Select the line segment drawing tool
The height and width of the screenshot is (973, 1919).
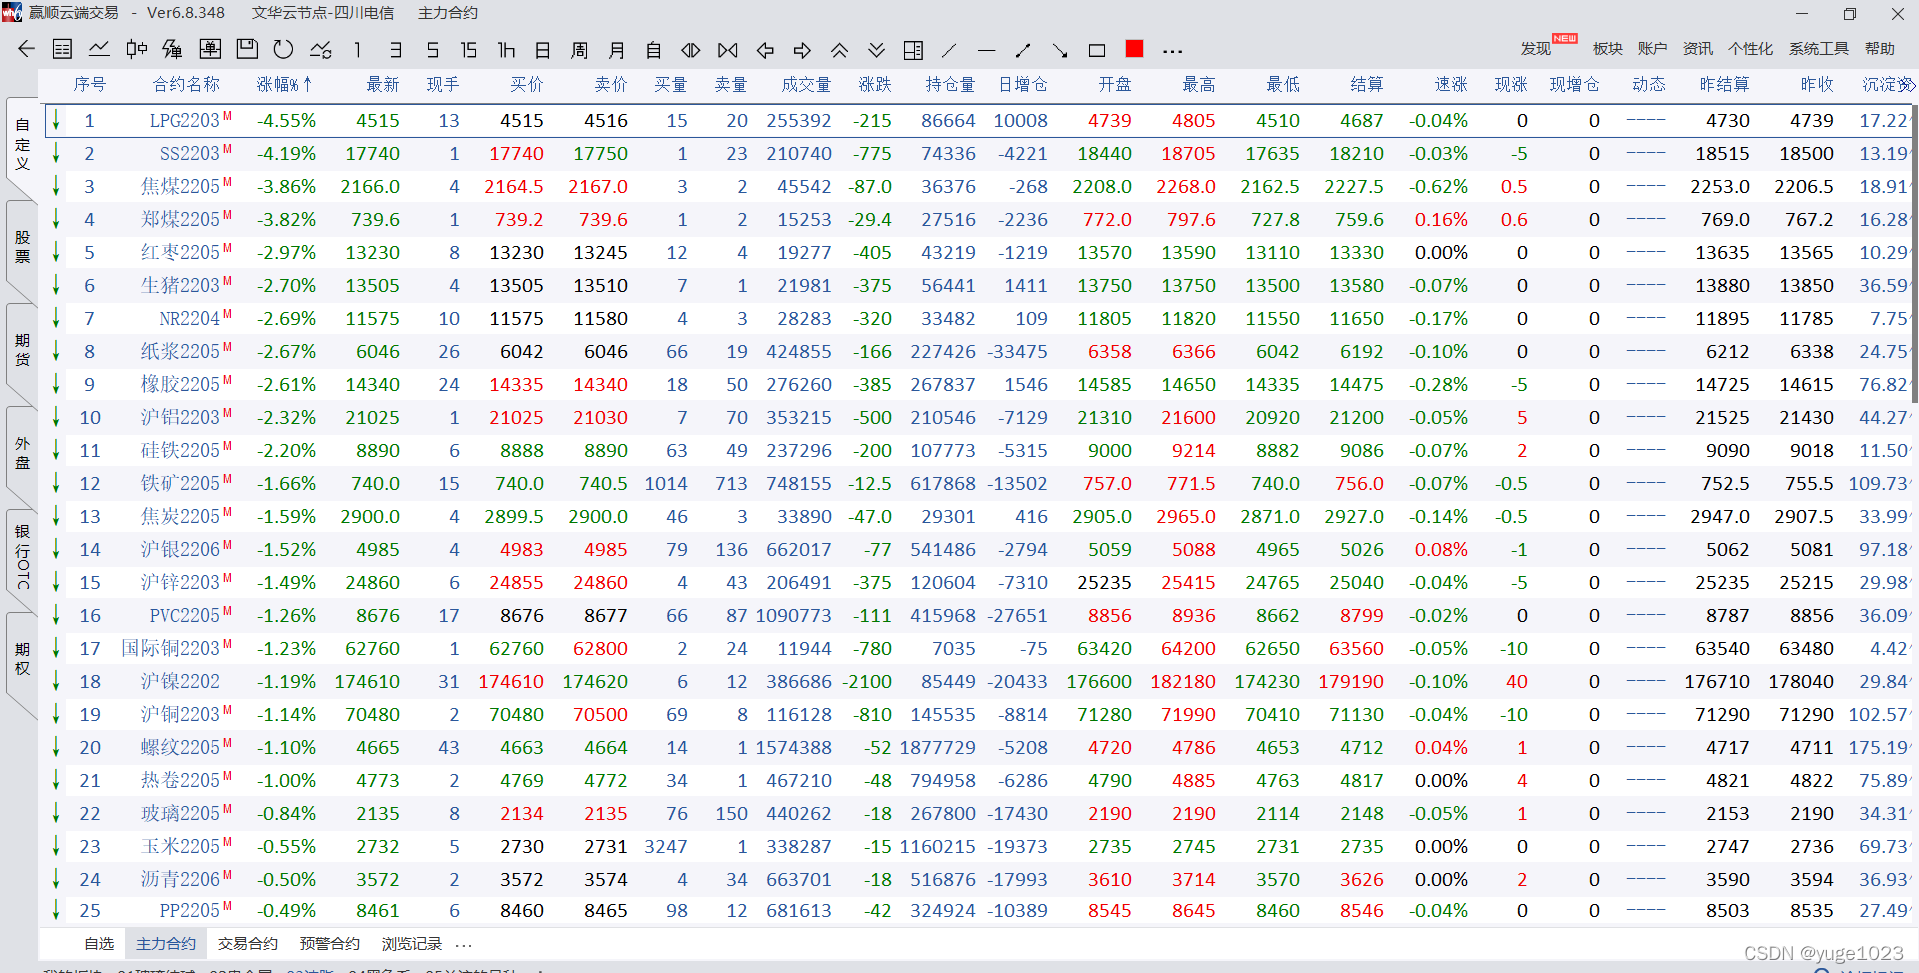pyautogui.click(x=1023, y=49)
